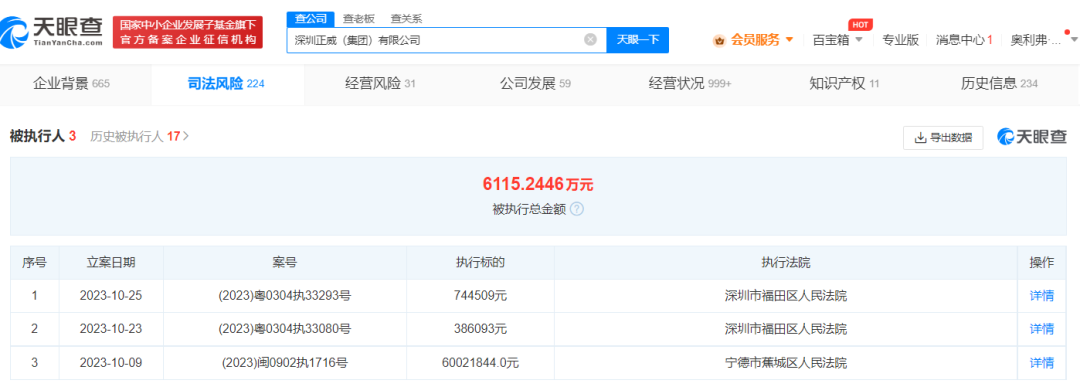Switch to the 查公司 search tab
The image size is (1080, 387).
tap(310, 19)
